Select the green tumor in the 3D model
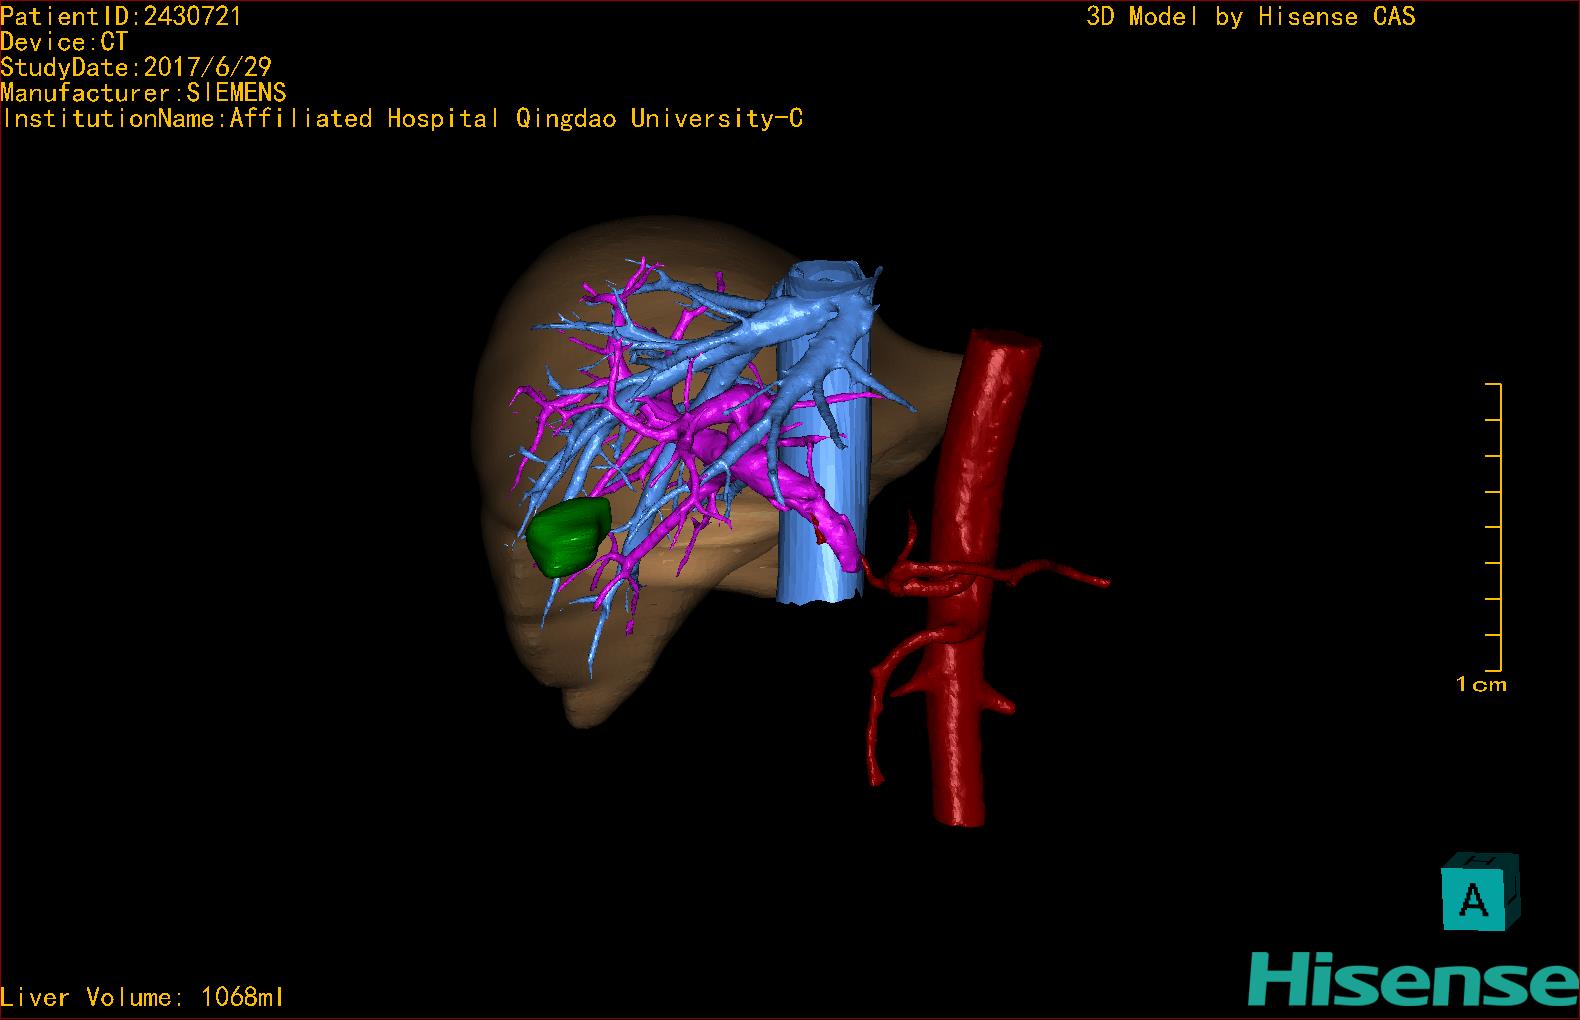This screenshot has height=1020, width=1580. click(569, 536)
